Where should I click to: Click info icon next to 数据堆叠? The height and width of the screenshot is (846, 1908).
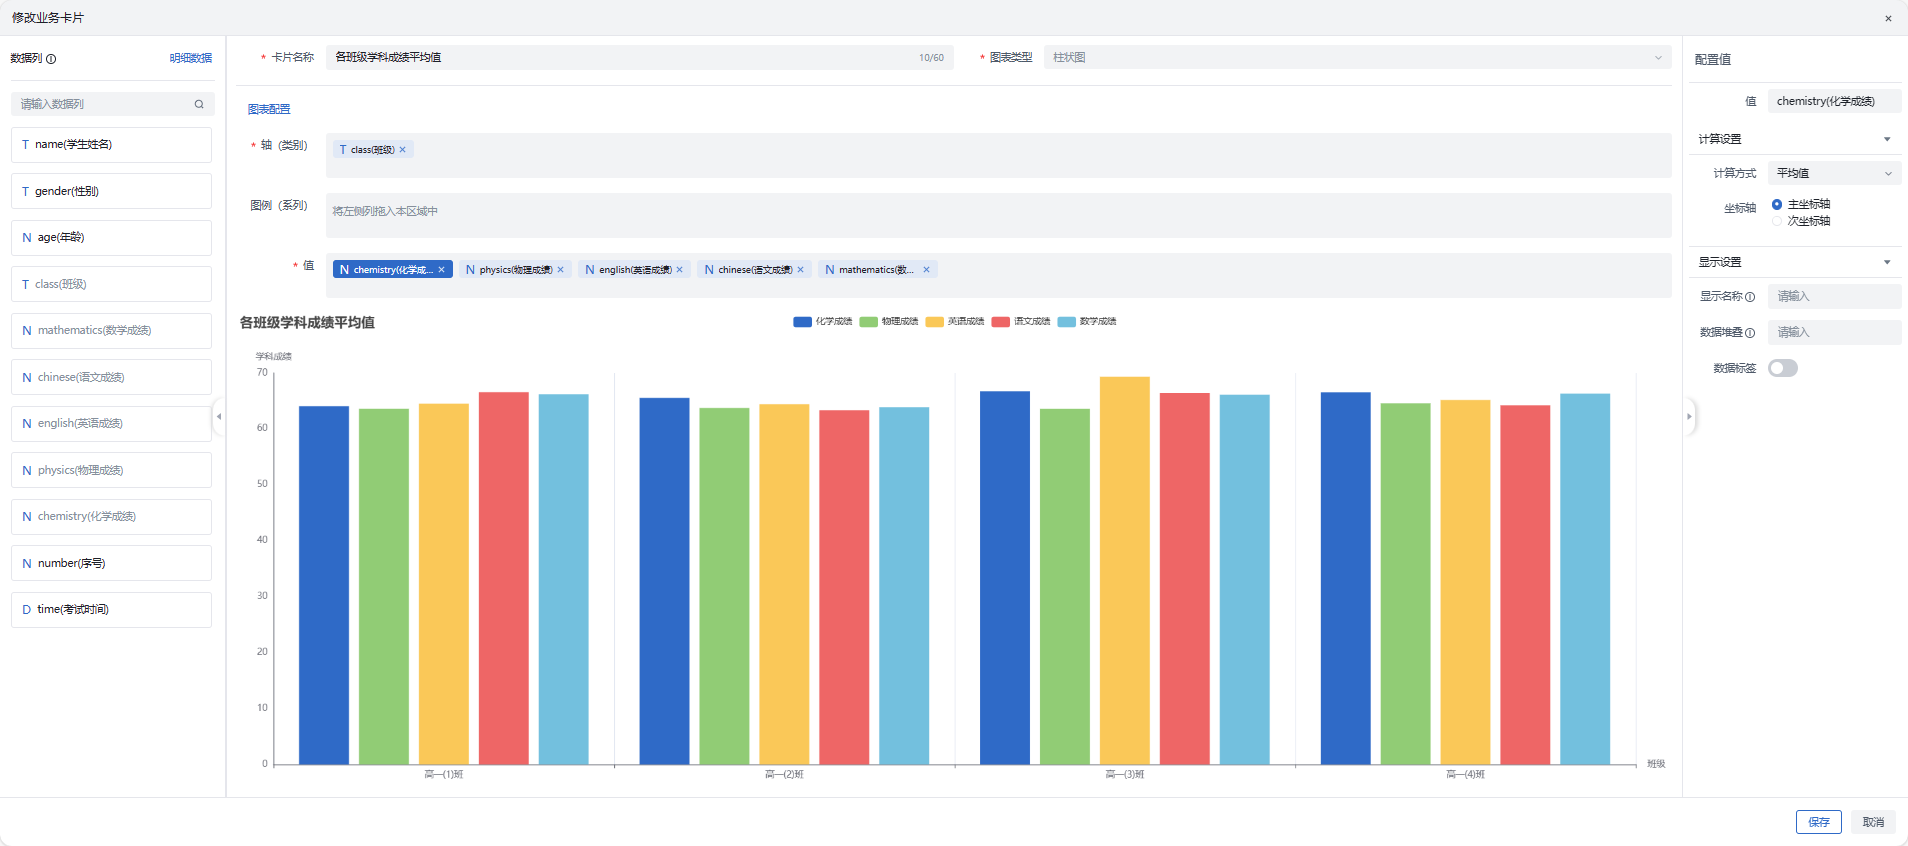tap(1750, 333)
